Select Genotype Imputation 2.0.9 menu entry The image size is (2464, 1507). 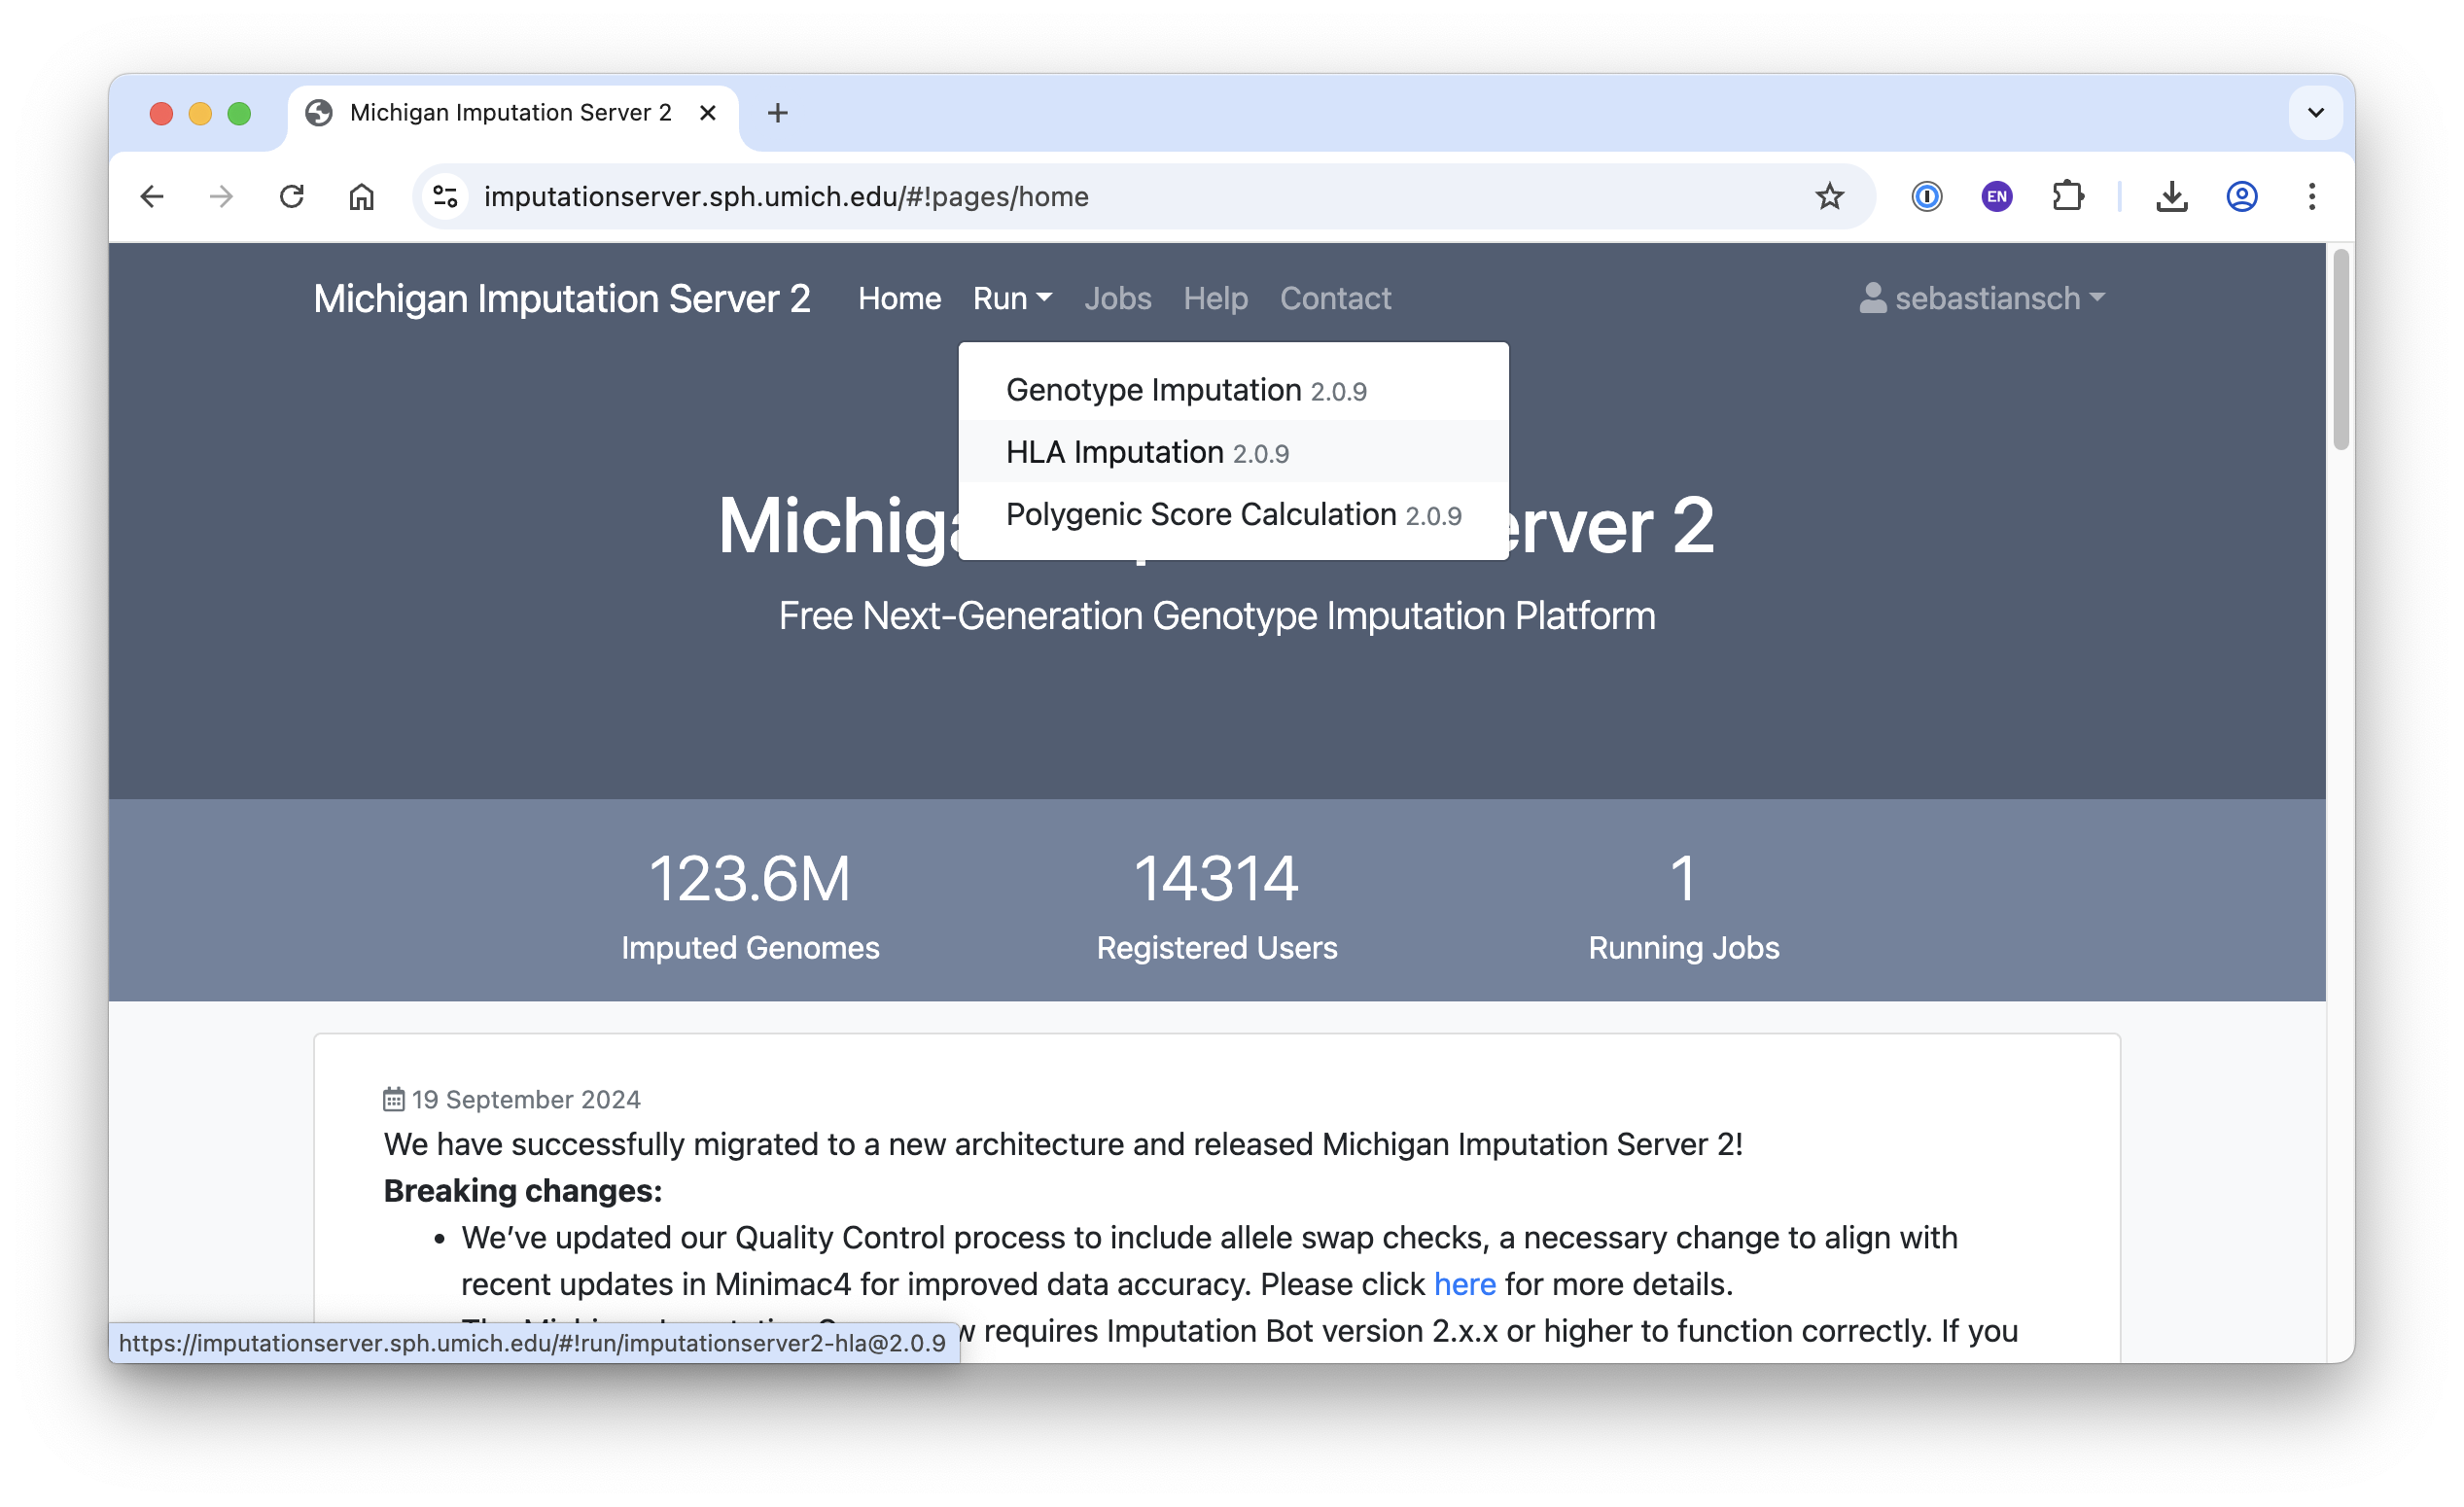click(1185, 390)
